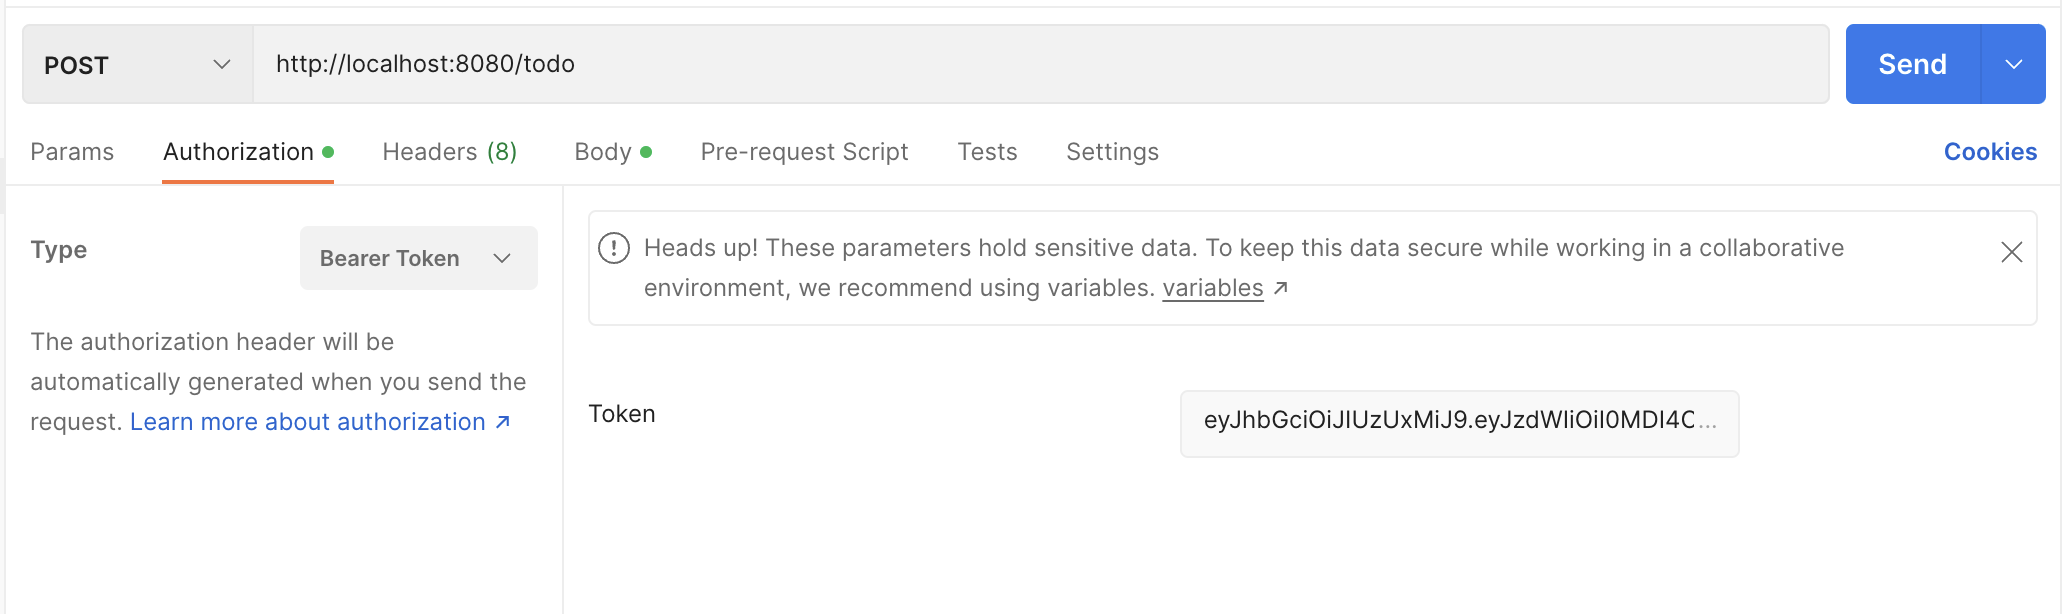
Task: Open the POST request method dropdown
Action: [x=136, y=64]
